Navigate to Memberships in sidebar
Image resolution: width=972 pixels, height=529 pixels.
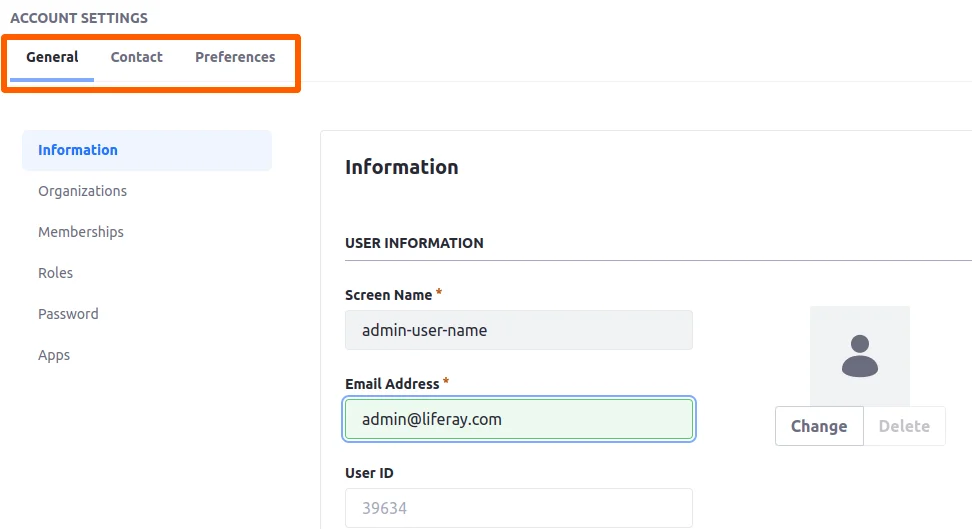pyautogui.click(x=81, y=232)
